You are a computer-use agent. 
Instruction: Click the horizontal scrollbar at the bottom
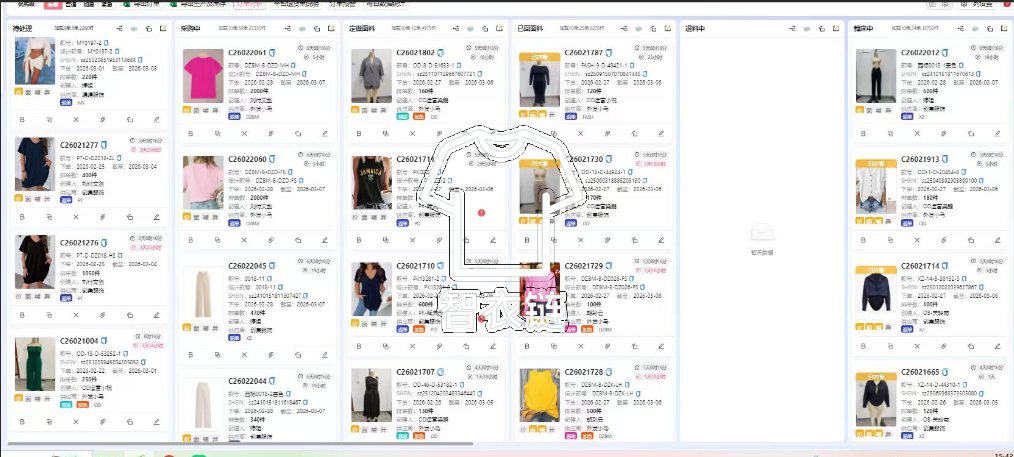click(240, 442)
